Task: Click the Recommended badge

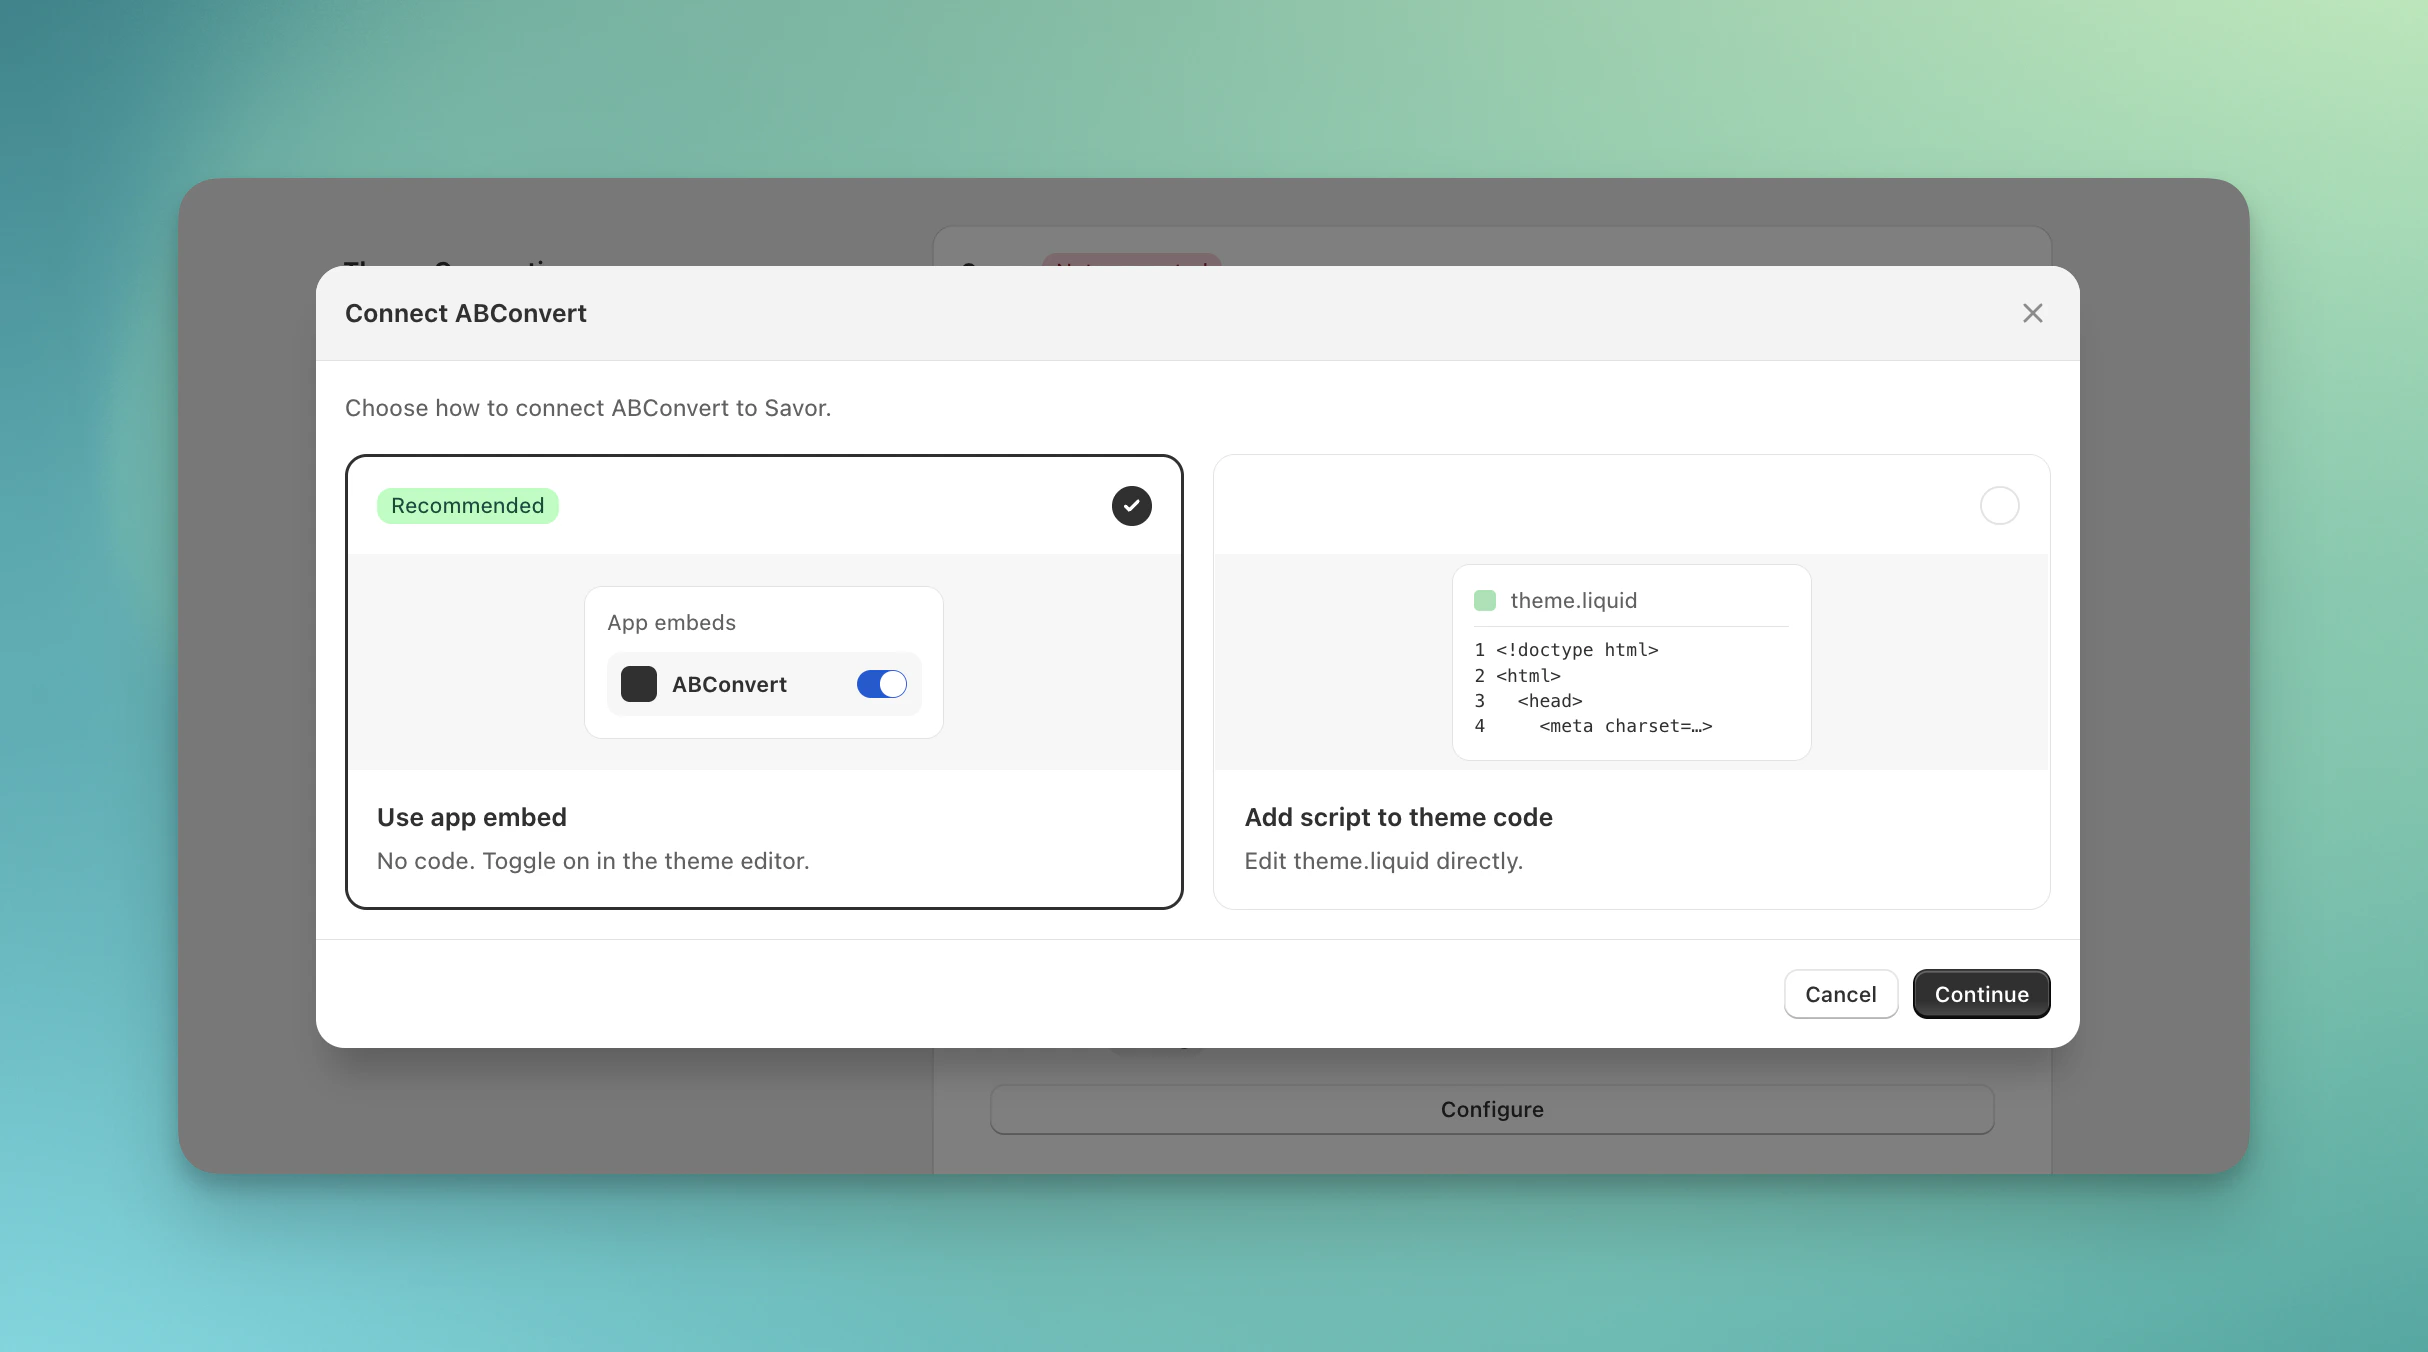Action: tap(467, 505)
